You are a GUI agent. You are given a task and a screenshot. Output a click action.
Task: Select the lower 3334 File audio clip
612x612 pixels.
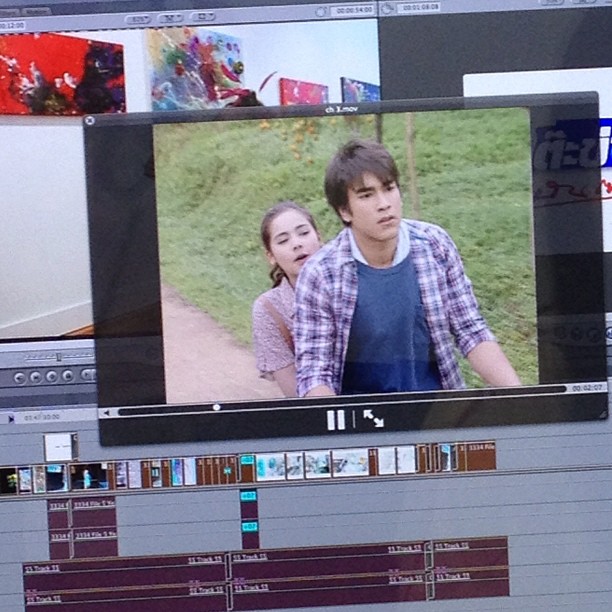point(95,543)
